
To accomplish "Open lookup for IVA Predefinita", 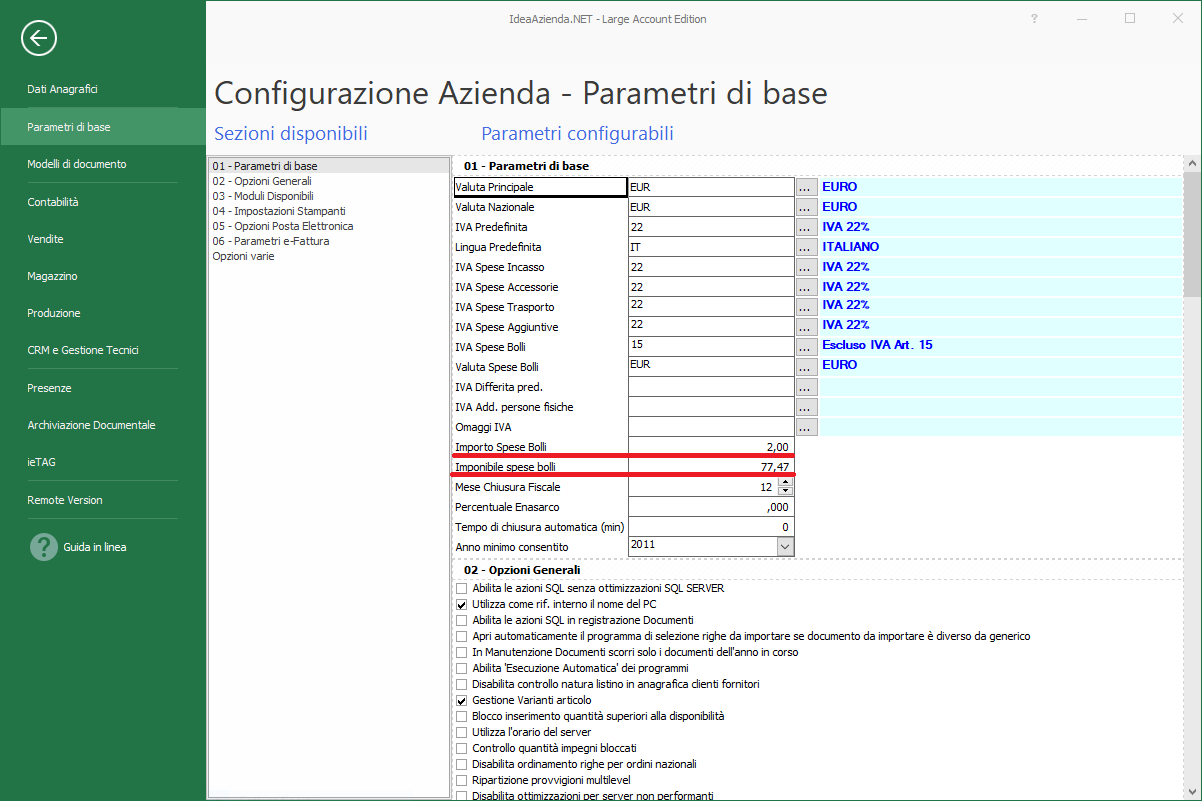I will [807, 227].
